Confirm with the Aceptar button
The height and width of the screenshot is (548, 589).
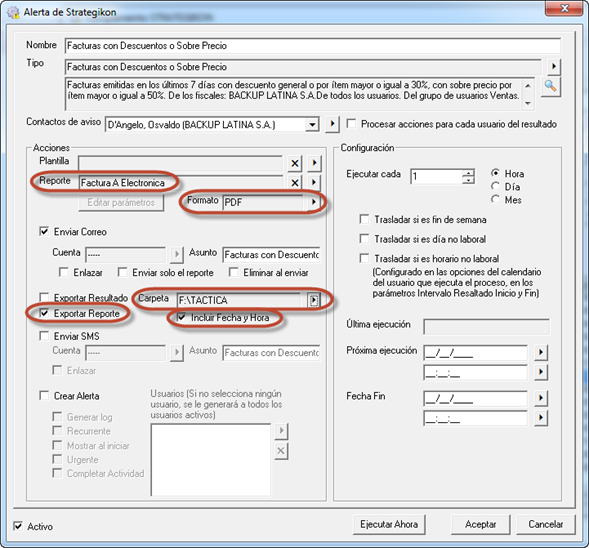[x=480, y=524]
